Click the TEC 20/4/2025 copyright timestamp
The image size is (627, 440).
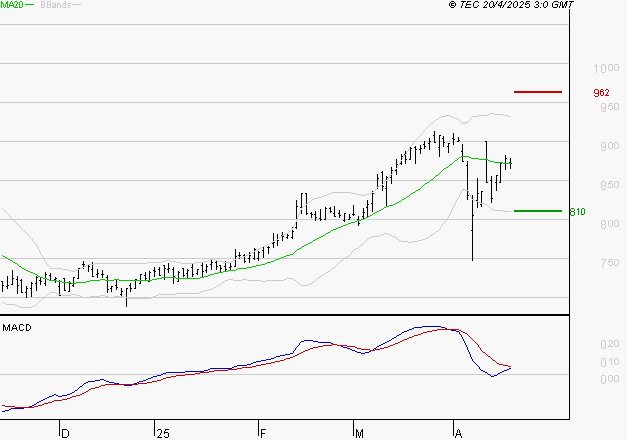coord(511,5)
